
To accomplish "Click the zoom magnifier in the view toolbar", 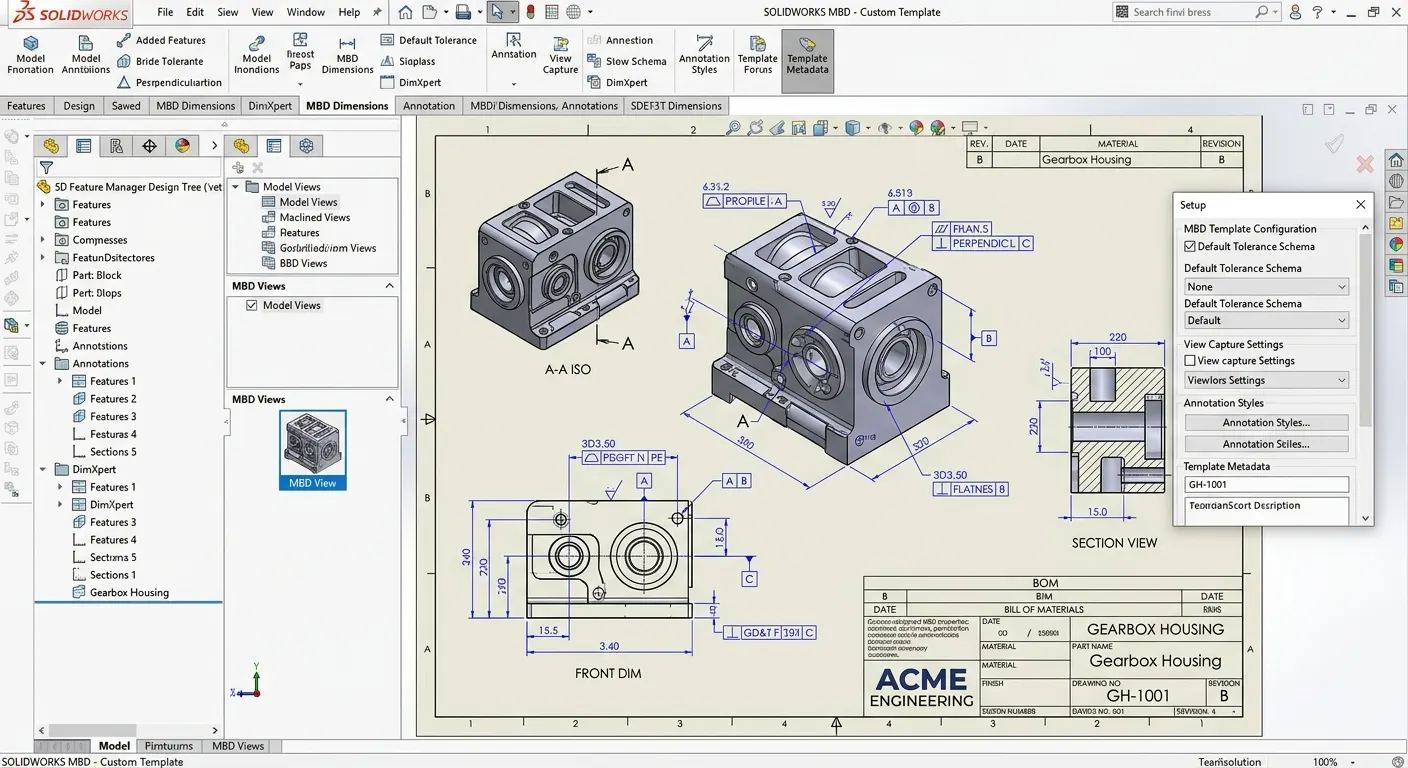I will pos(733,128).
